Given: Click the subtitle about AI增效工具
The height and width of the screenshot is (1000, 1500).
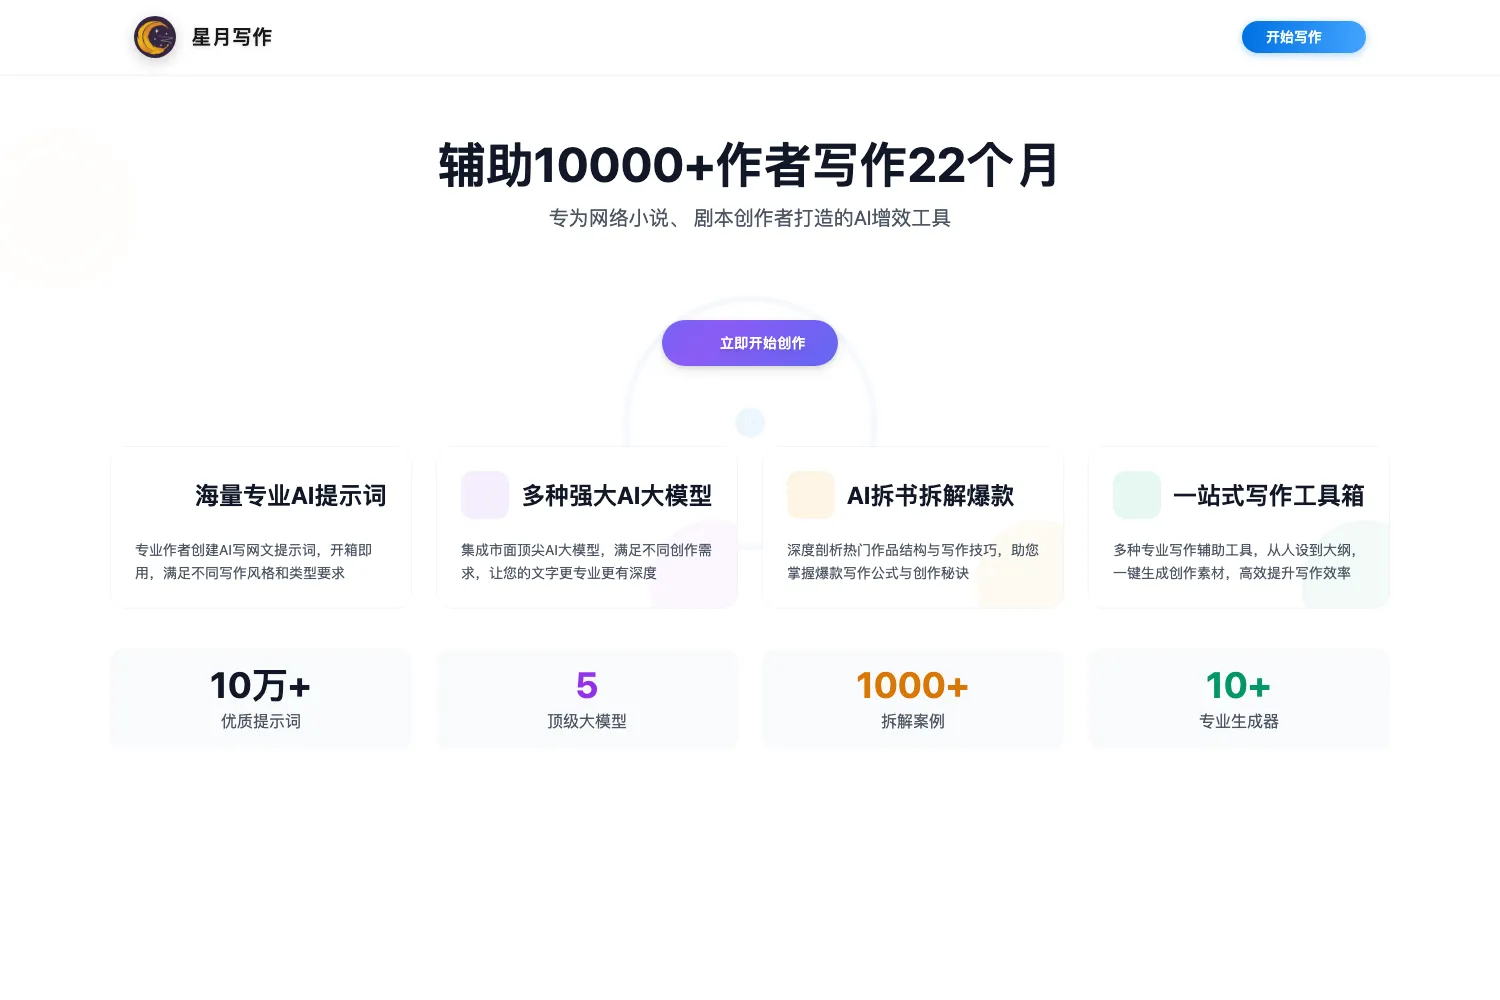Looking at the screenshot, I should click(750, 218).
